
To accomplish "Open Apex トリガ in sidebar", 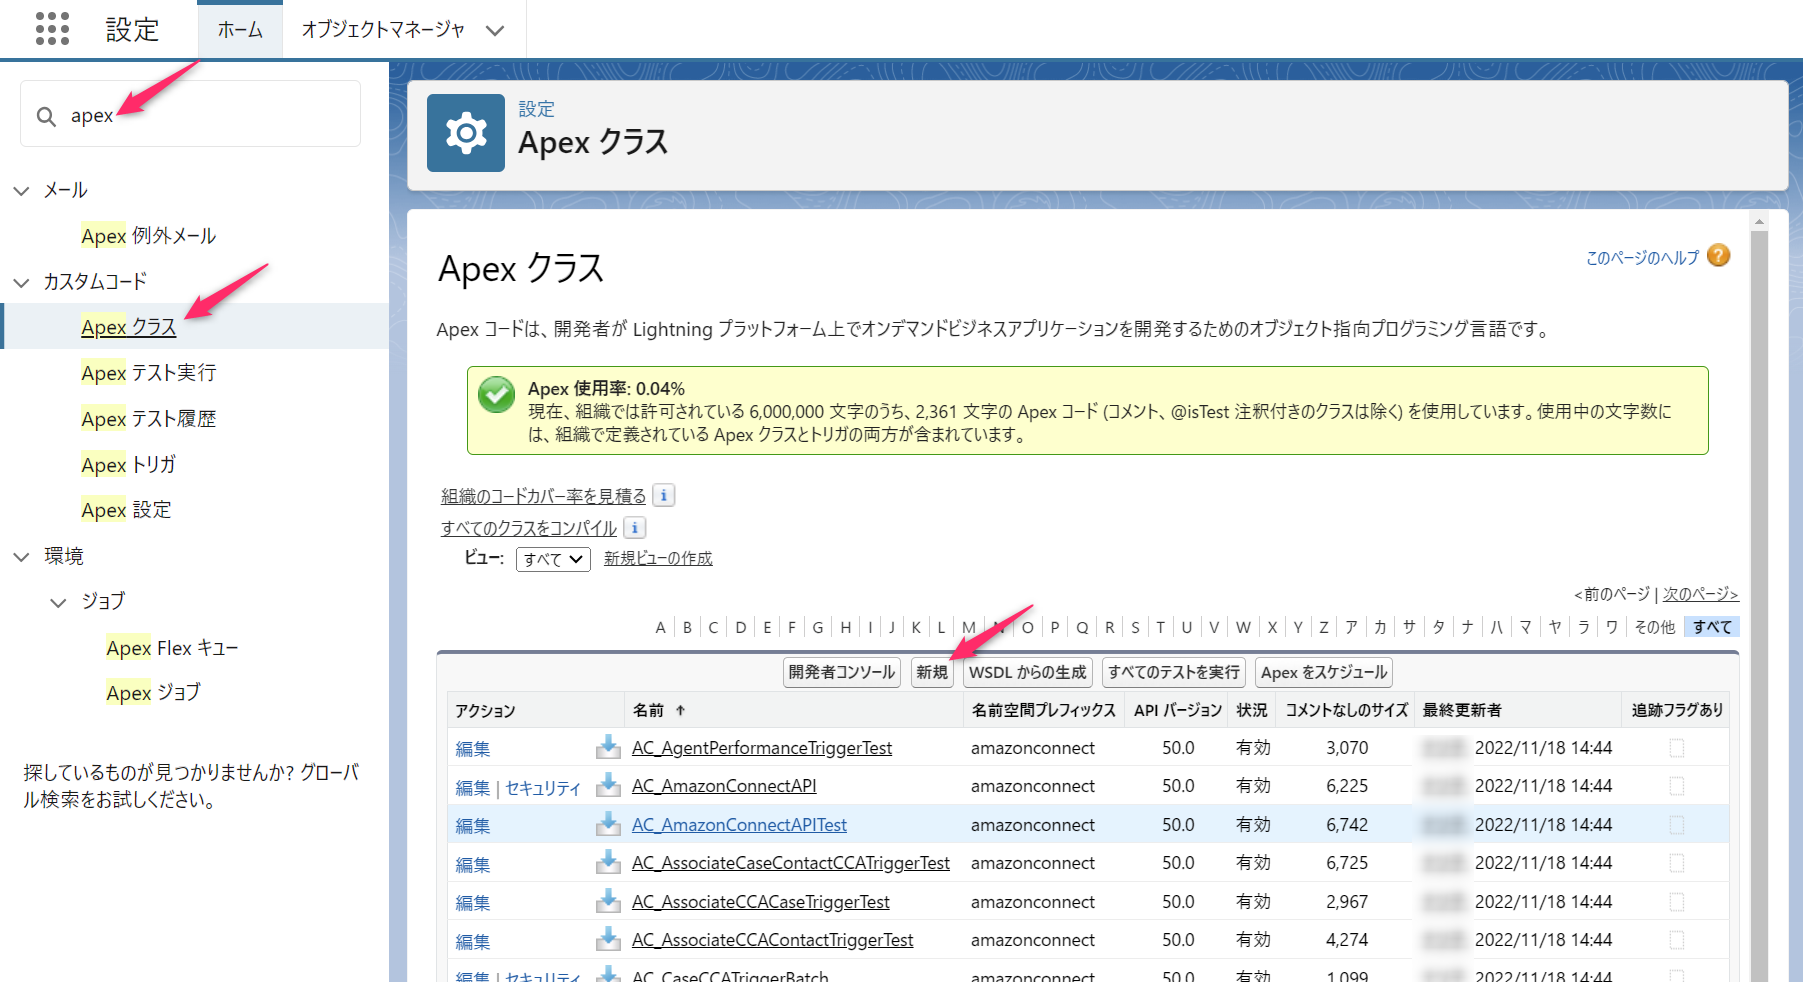I will click(129, 464).
